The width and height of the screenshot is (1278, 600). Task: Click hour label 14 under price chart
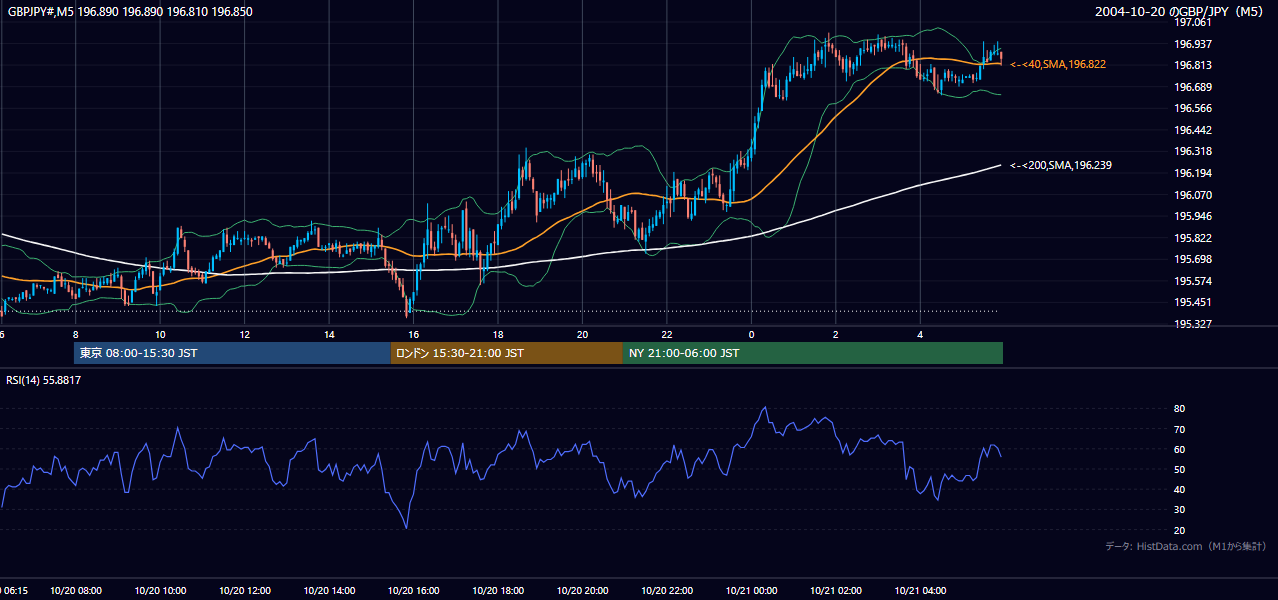pyautogui.click(x=329, y=334)
